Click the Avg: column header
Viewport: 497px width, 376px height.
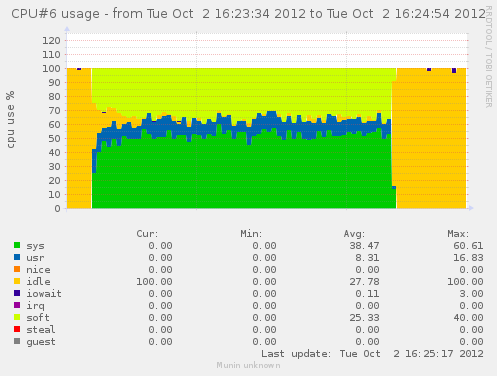click(x=354, y=234)
